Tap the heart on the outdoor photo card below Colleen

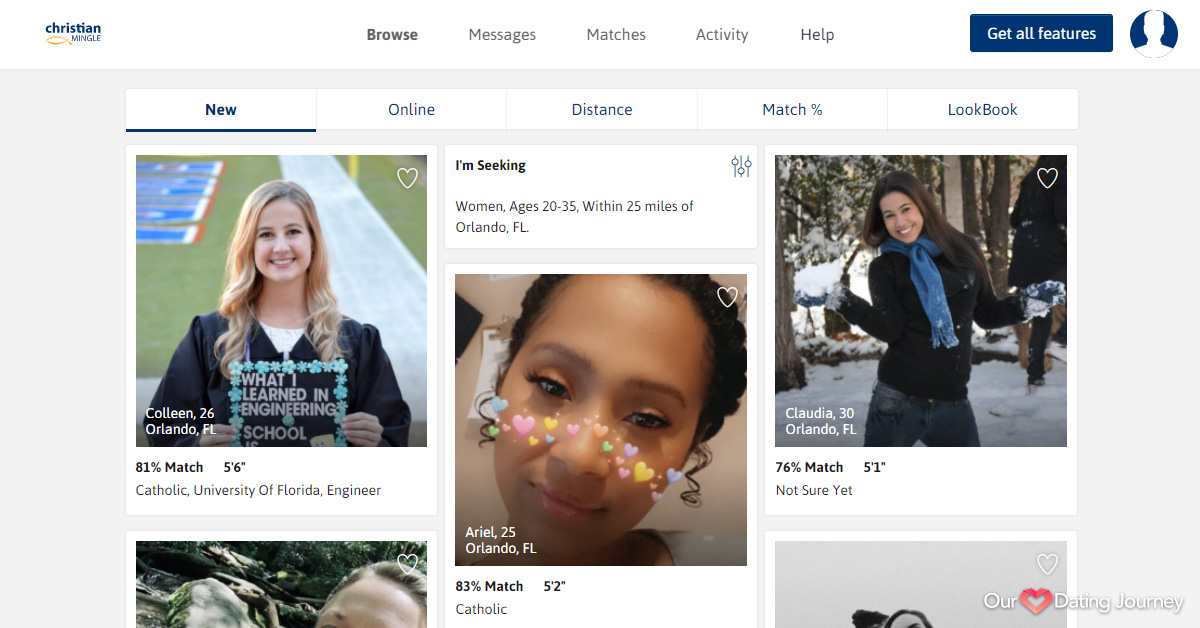pos(407,564)
